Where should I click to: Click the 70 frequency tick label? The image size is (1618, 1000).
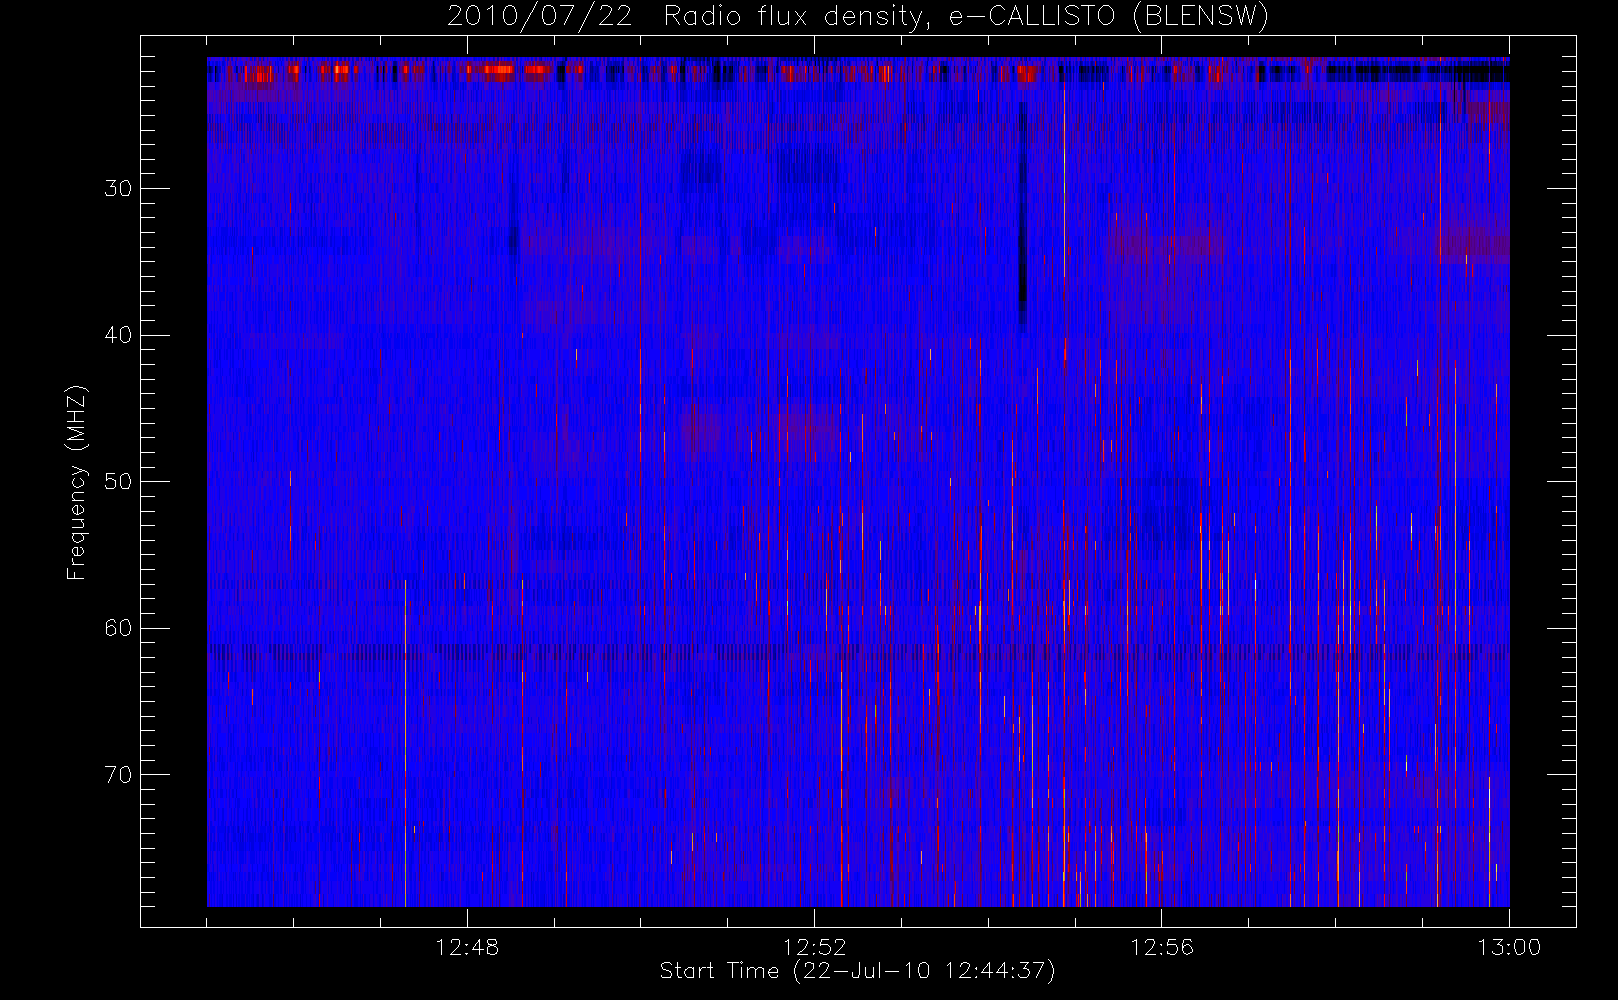[x=118, y=774]
